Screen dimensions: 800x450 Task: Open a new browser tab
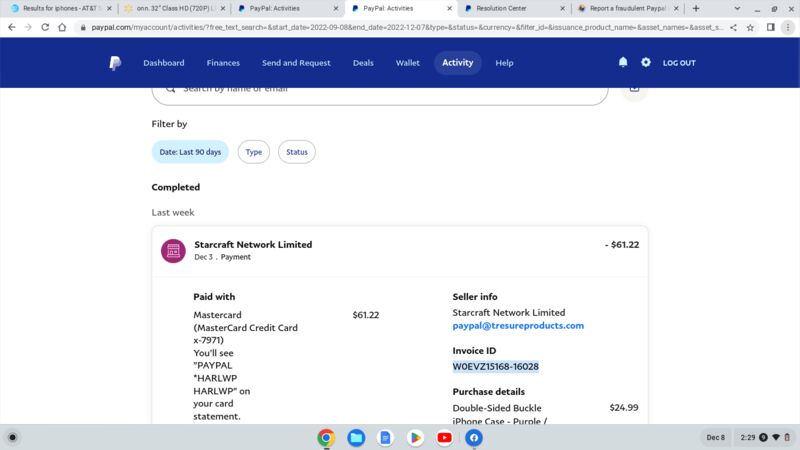696,9
